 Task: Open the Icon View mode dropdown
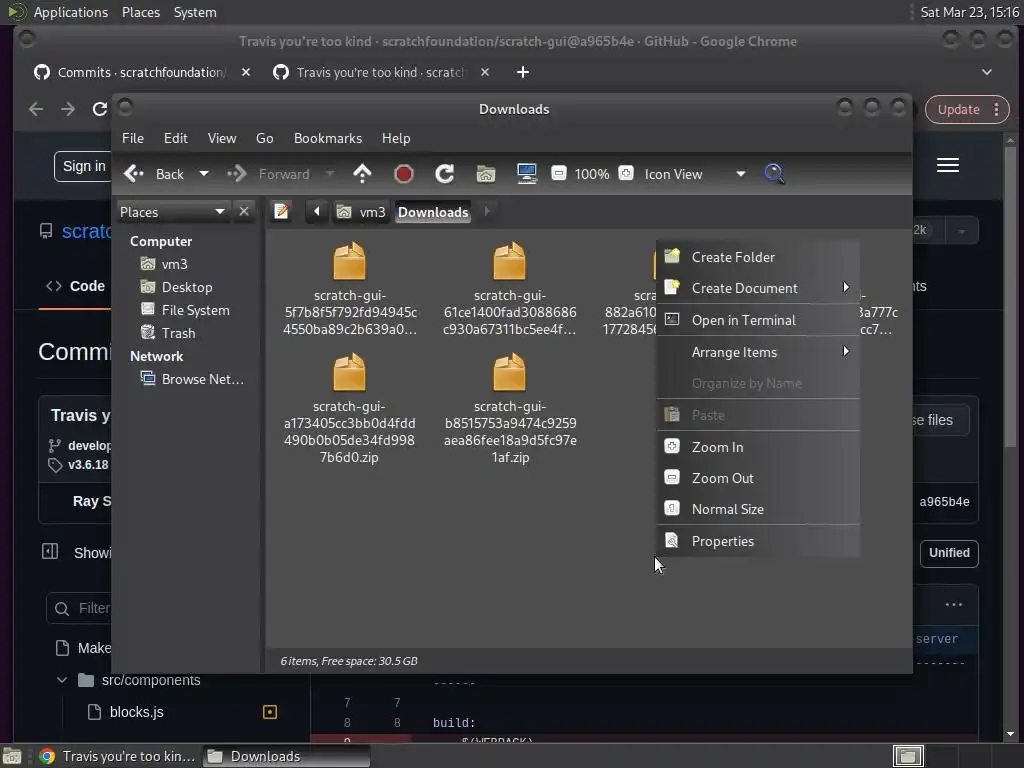(x=694, y=174)
